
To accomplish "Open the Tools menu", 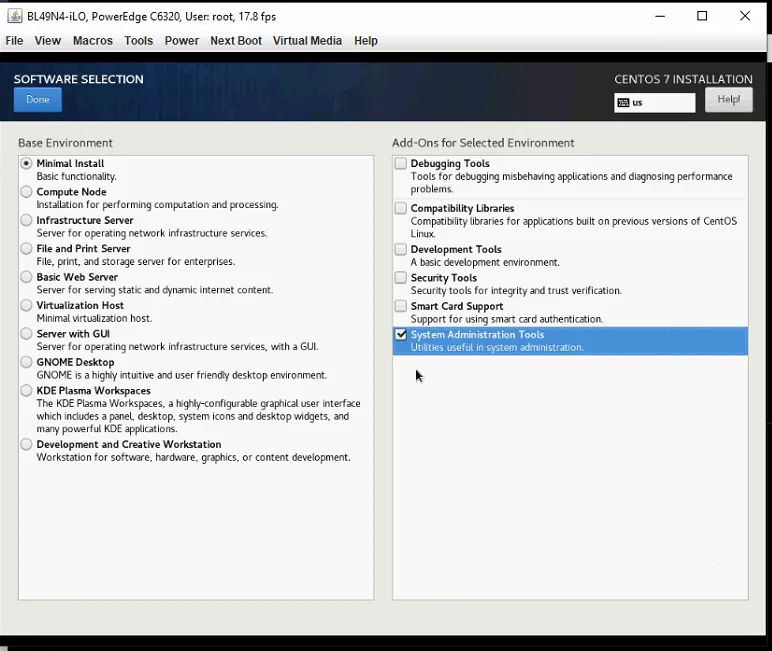I will click(x=138, y=41).
